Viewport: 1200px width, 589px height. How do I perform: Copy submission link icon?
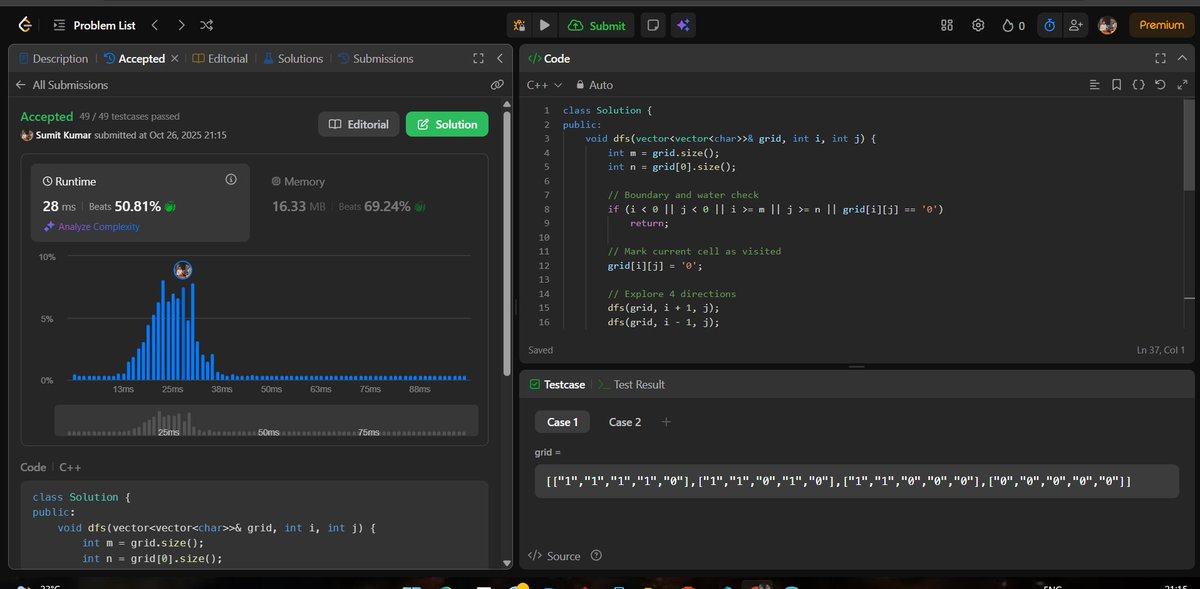(x=497, y=85)
